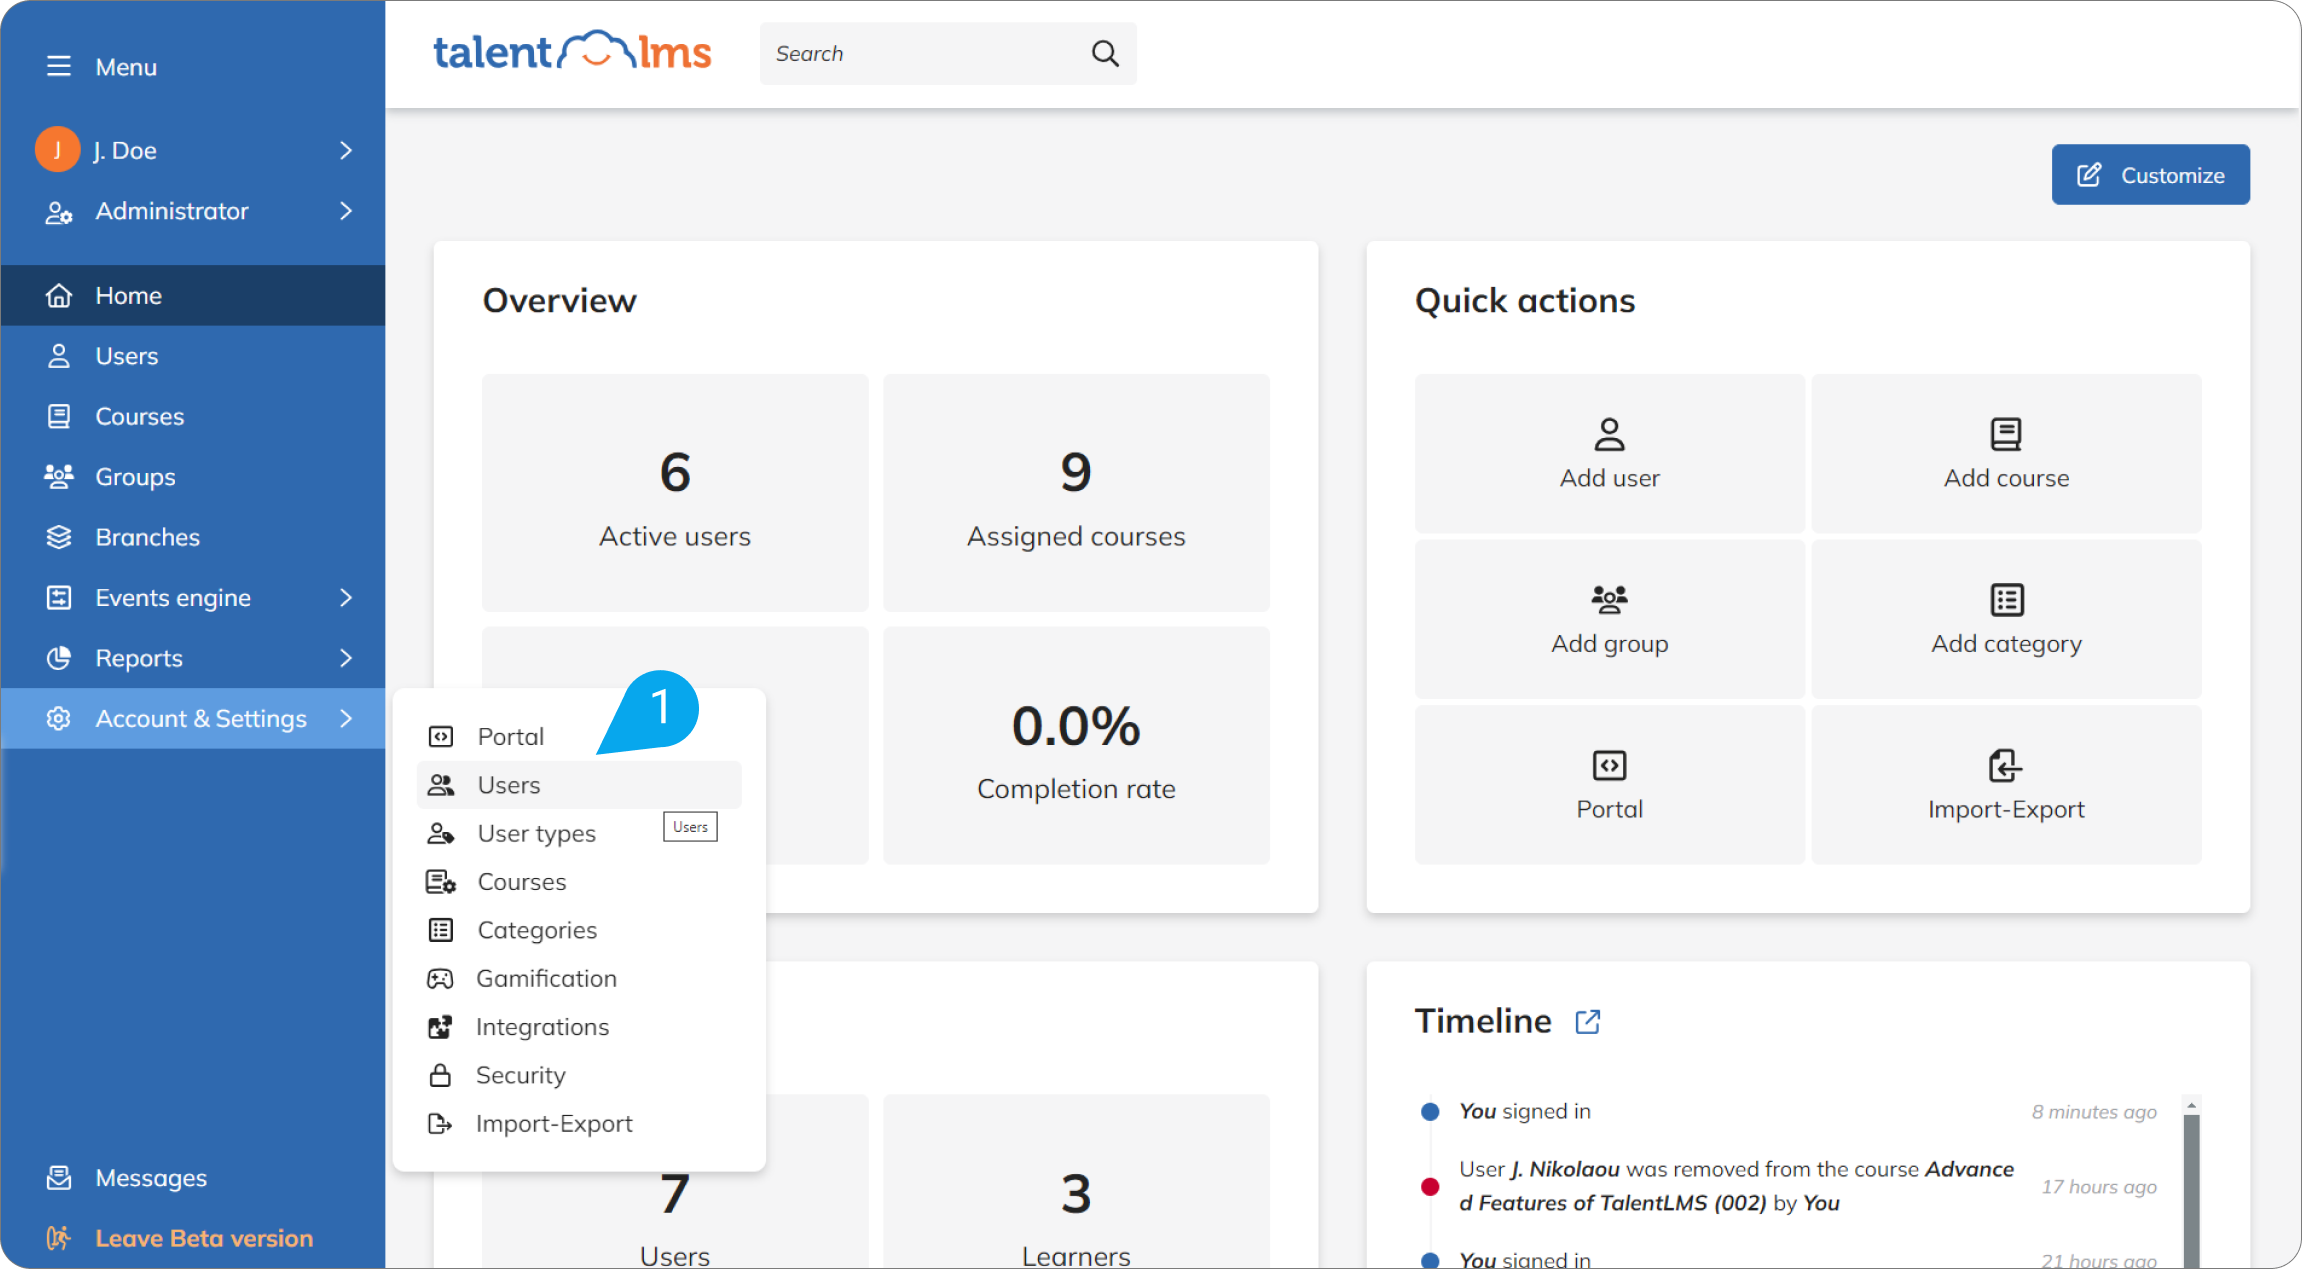Click the Reports pie chart icon
2302x1269 pixels.
click(58, 658)
